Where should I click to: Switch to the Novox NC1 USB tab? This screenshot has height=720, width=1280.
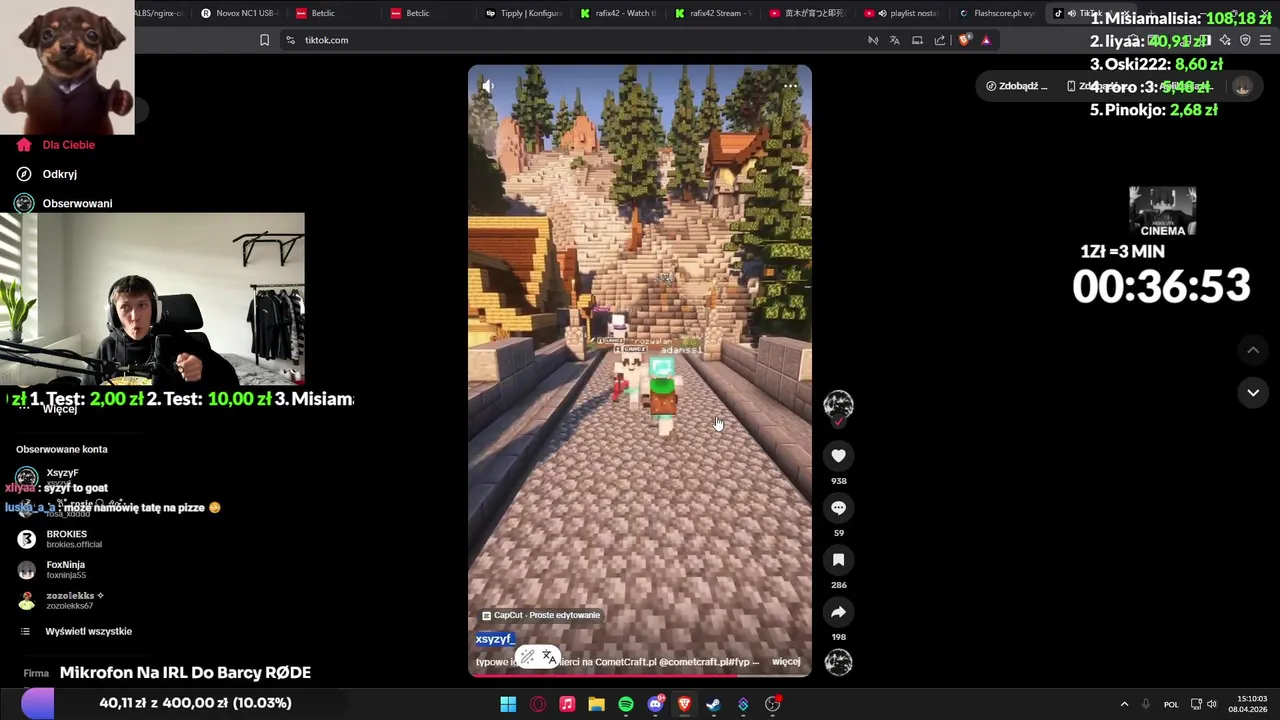[x=237, y=13]
